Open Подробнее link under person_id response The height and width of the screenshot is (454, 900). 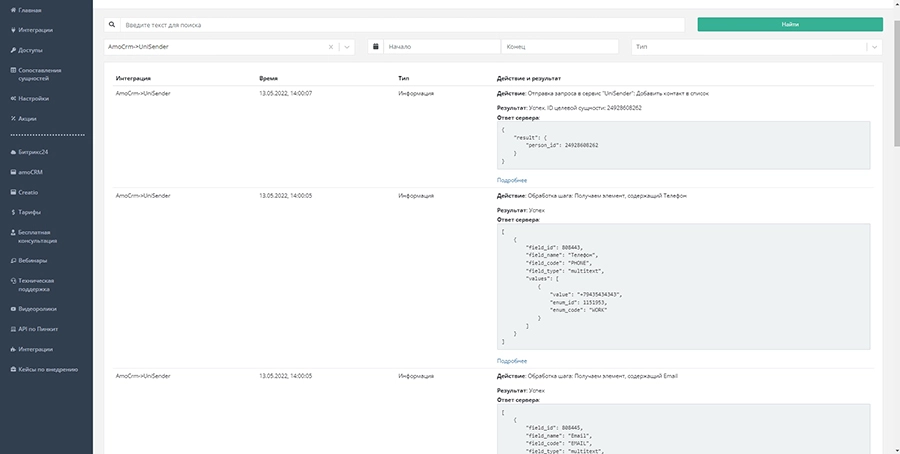coord(511,179)
